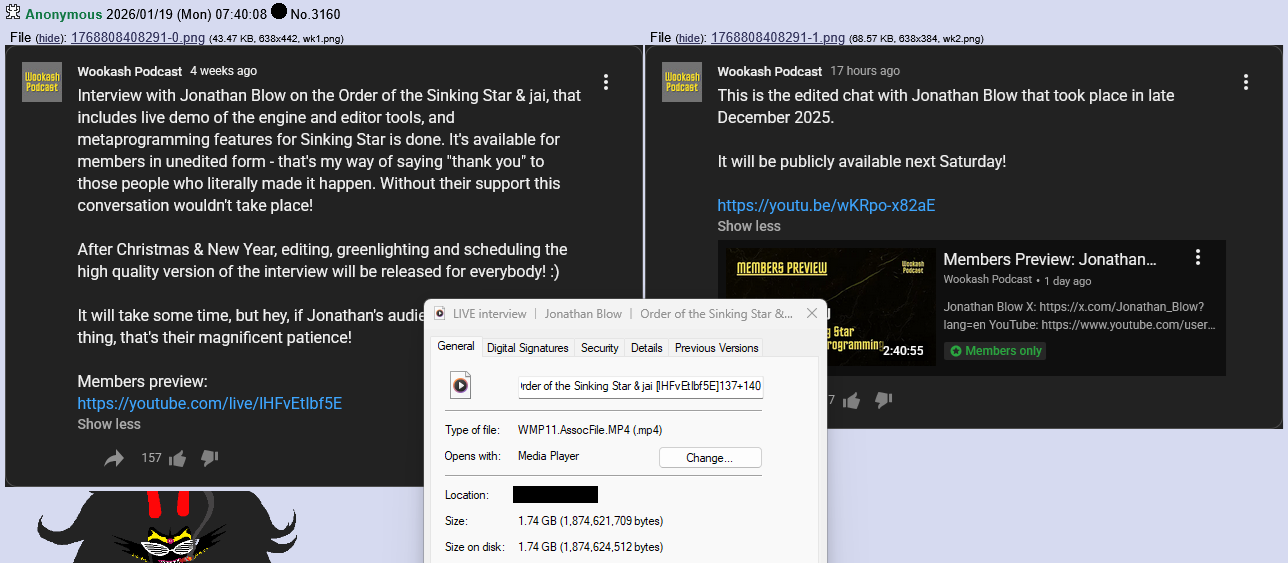This screenshot has height=563, width=1288.
Task: Open three-dot menu of right Wookash post
Action: tap(1245, 82)
